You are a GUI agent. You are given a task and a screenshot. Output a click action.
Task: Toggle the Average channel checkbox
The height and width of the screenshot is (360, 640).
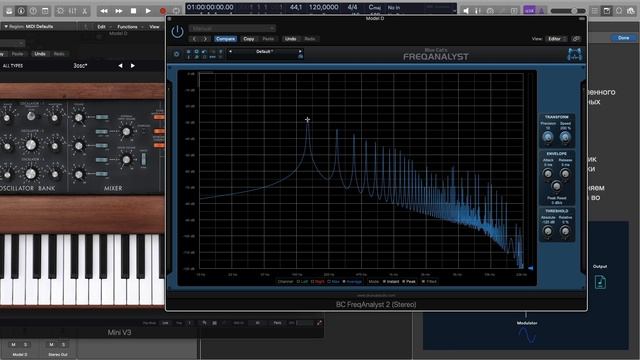[344, 282]
